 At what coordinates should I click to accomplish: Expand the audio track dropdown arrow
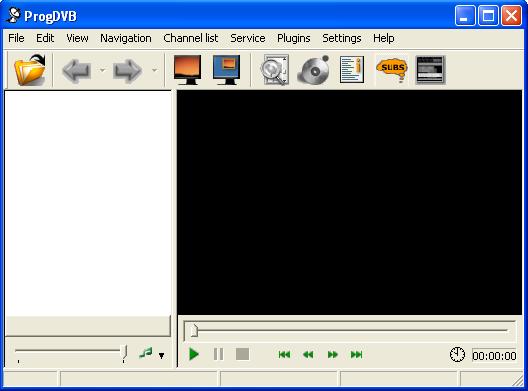click(x=162, y=356)
